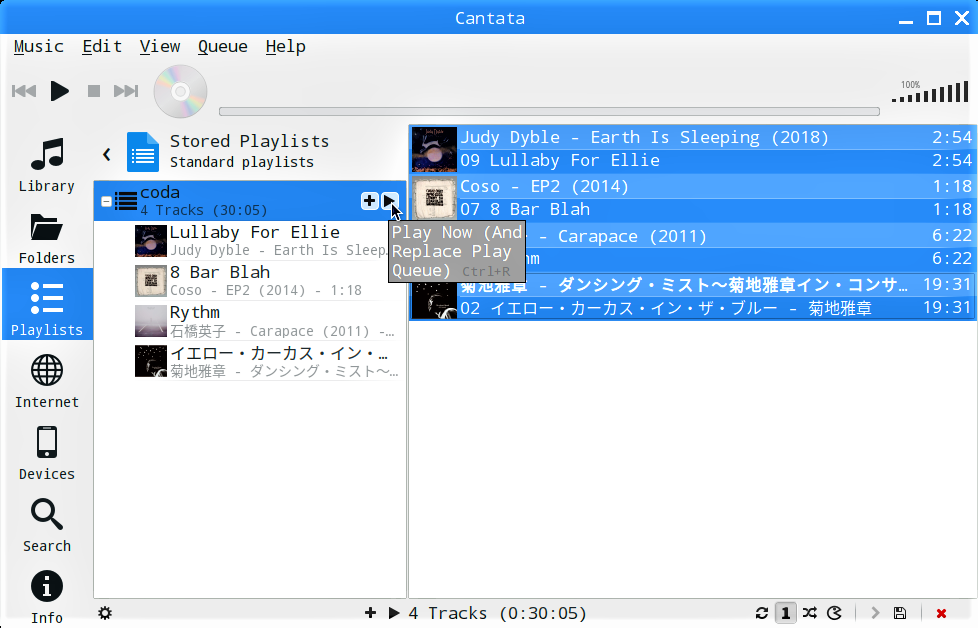Go to the previous track
Viewport: 978px width, 628px height.
pos(24,91)
